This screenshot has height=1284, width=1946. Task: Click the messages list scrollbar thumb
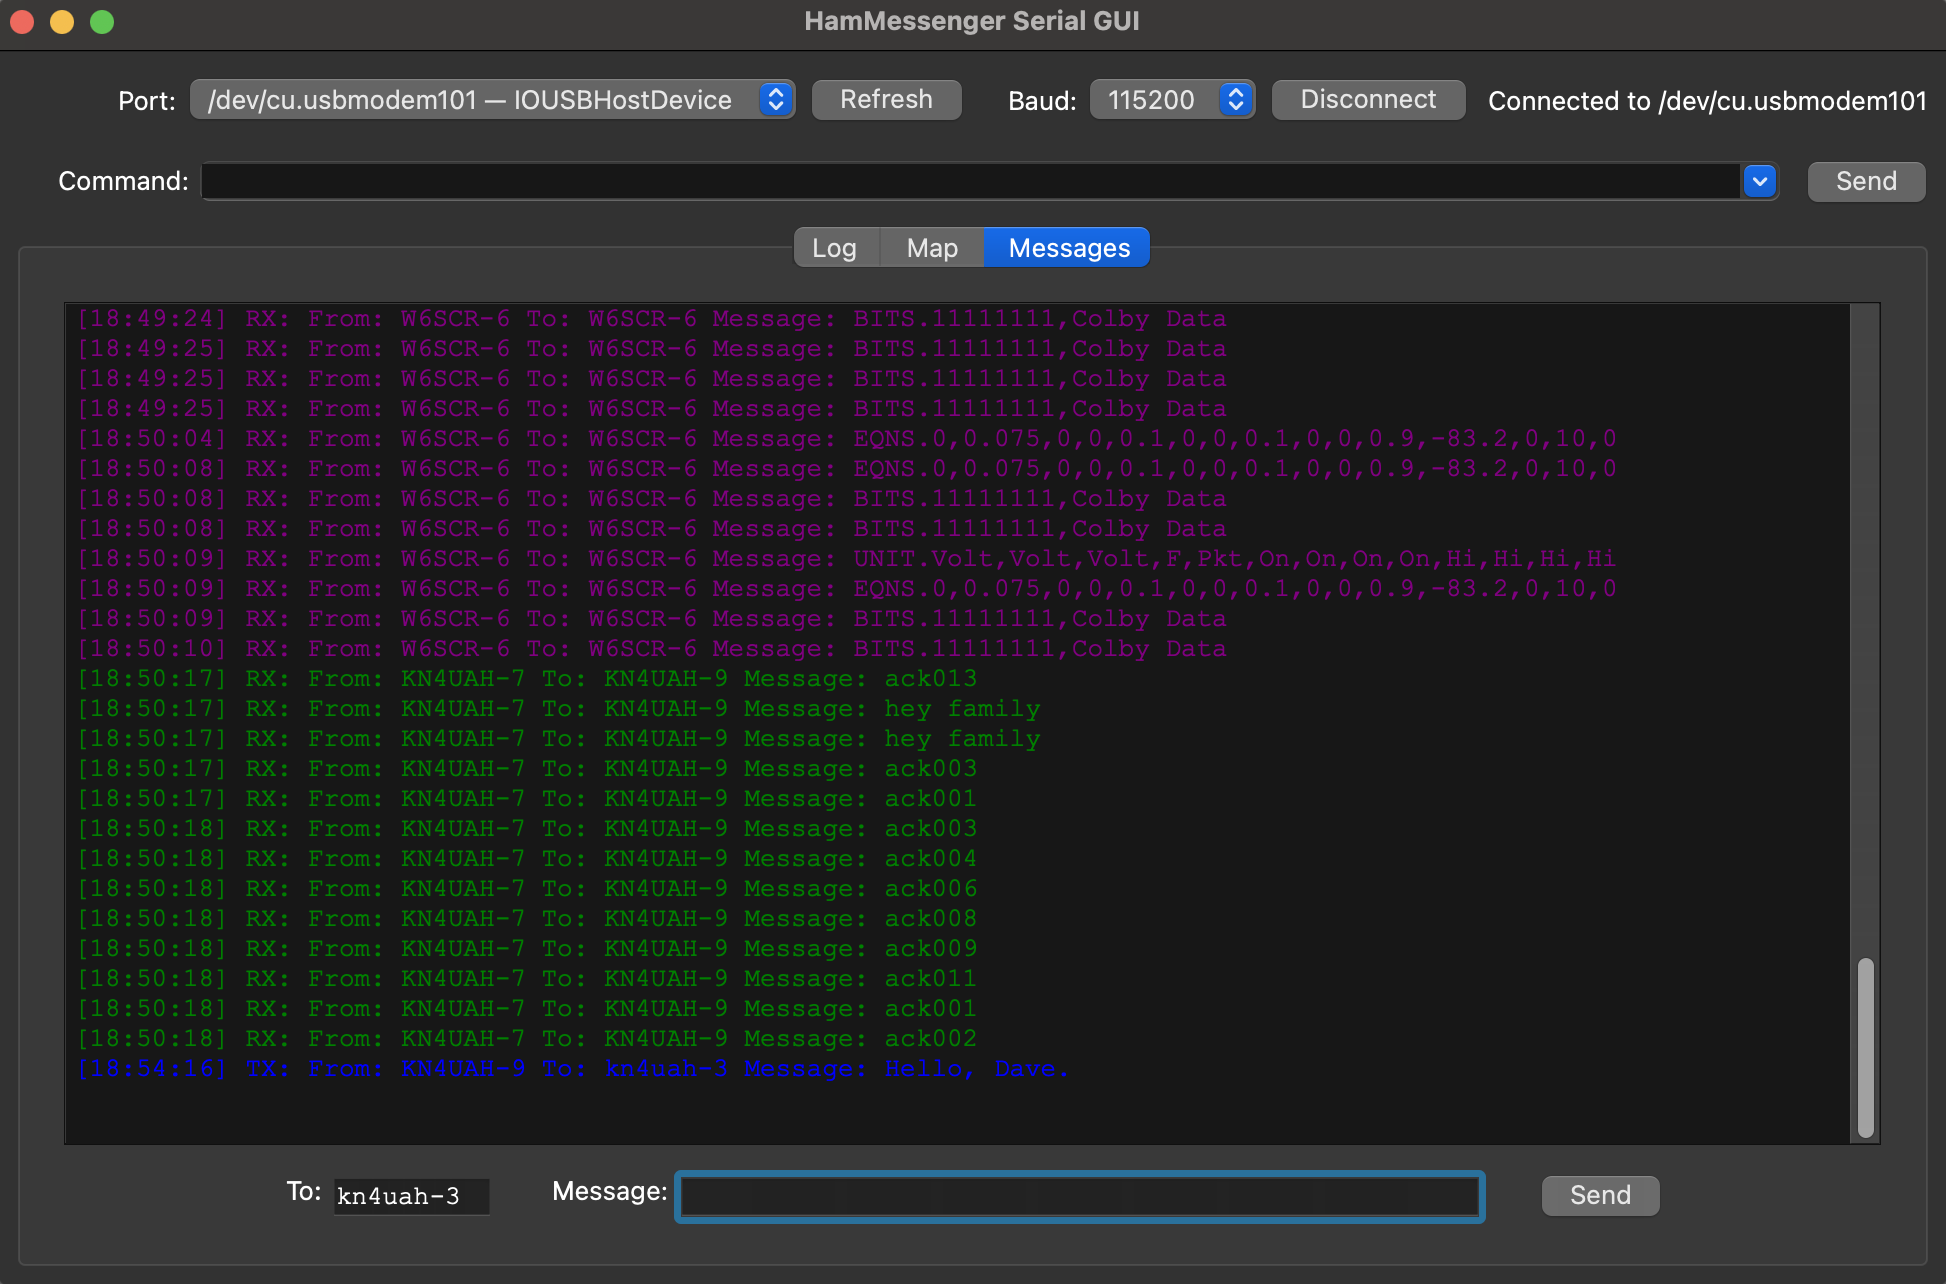click(1865, 1047)
